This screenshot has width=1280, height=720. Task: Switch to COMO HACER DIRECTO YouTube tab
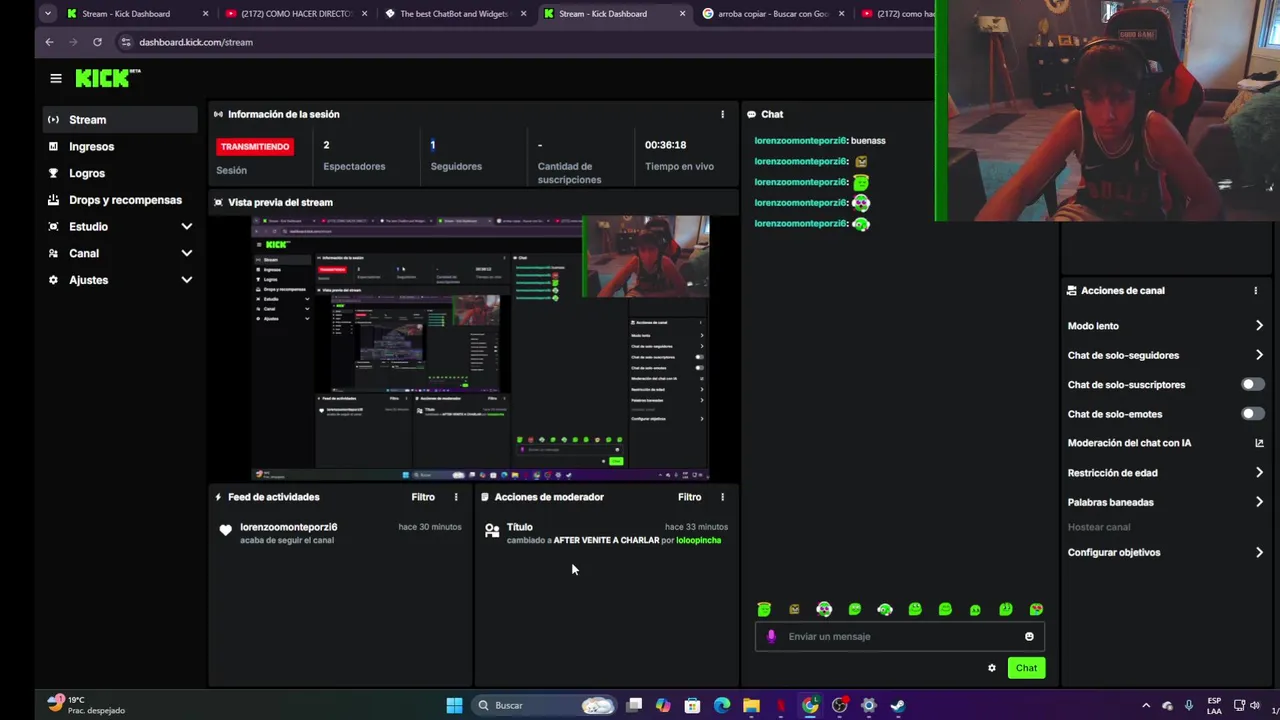point(296,14)
